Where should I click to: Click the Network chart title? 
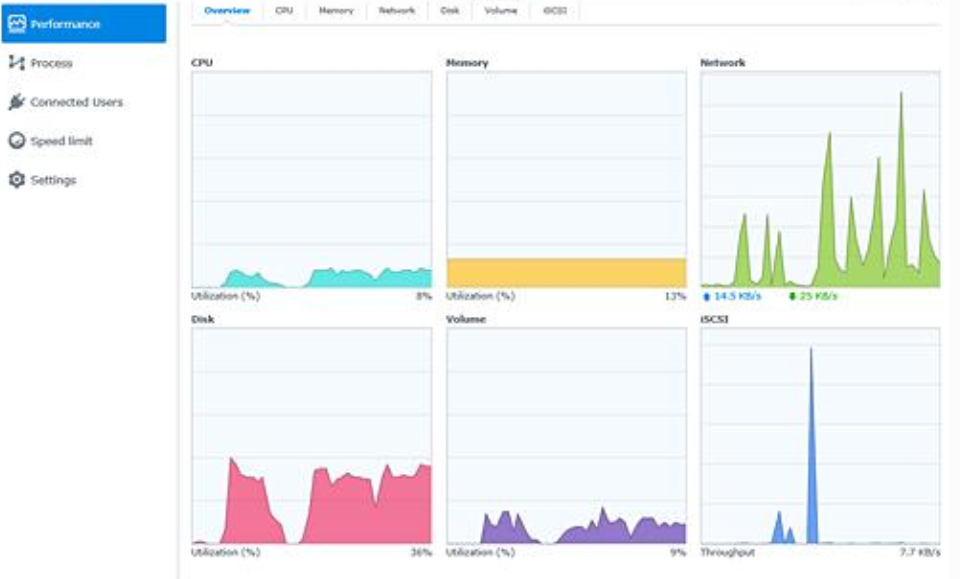coord(723,62)
